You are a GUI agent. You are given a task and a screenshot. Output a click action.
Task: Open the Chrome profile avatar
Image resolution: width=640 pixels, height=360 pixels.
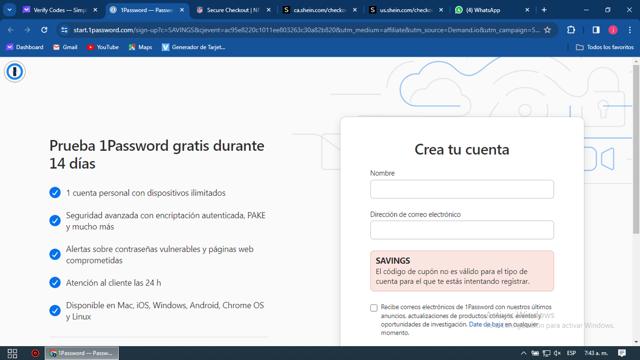tap(613, 30)
